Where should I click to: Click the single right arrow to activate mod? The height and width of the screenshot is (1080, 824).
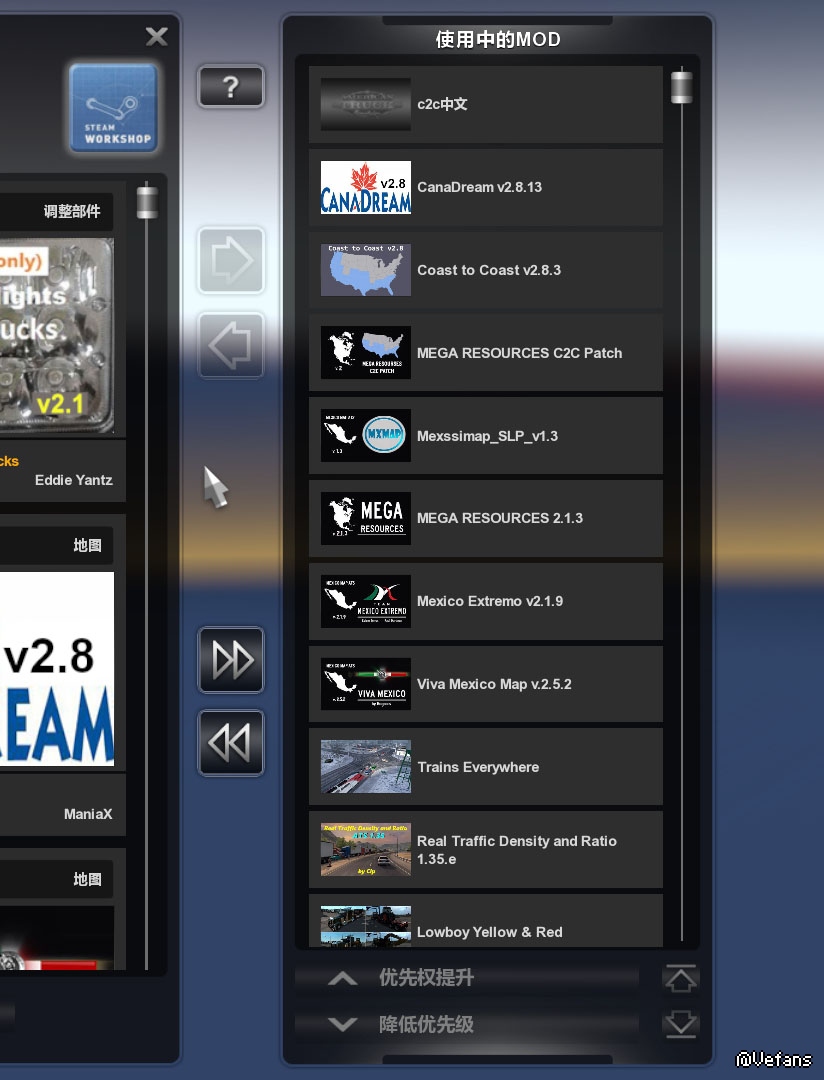click(231, 260)
